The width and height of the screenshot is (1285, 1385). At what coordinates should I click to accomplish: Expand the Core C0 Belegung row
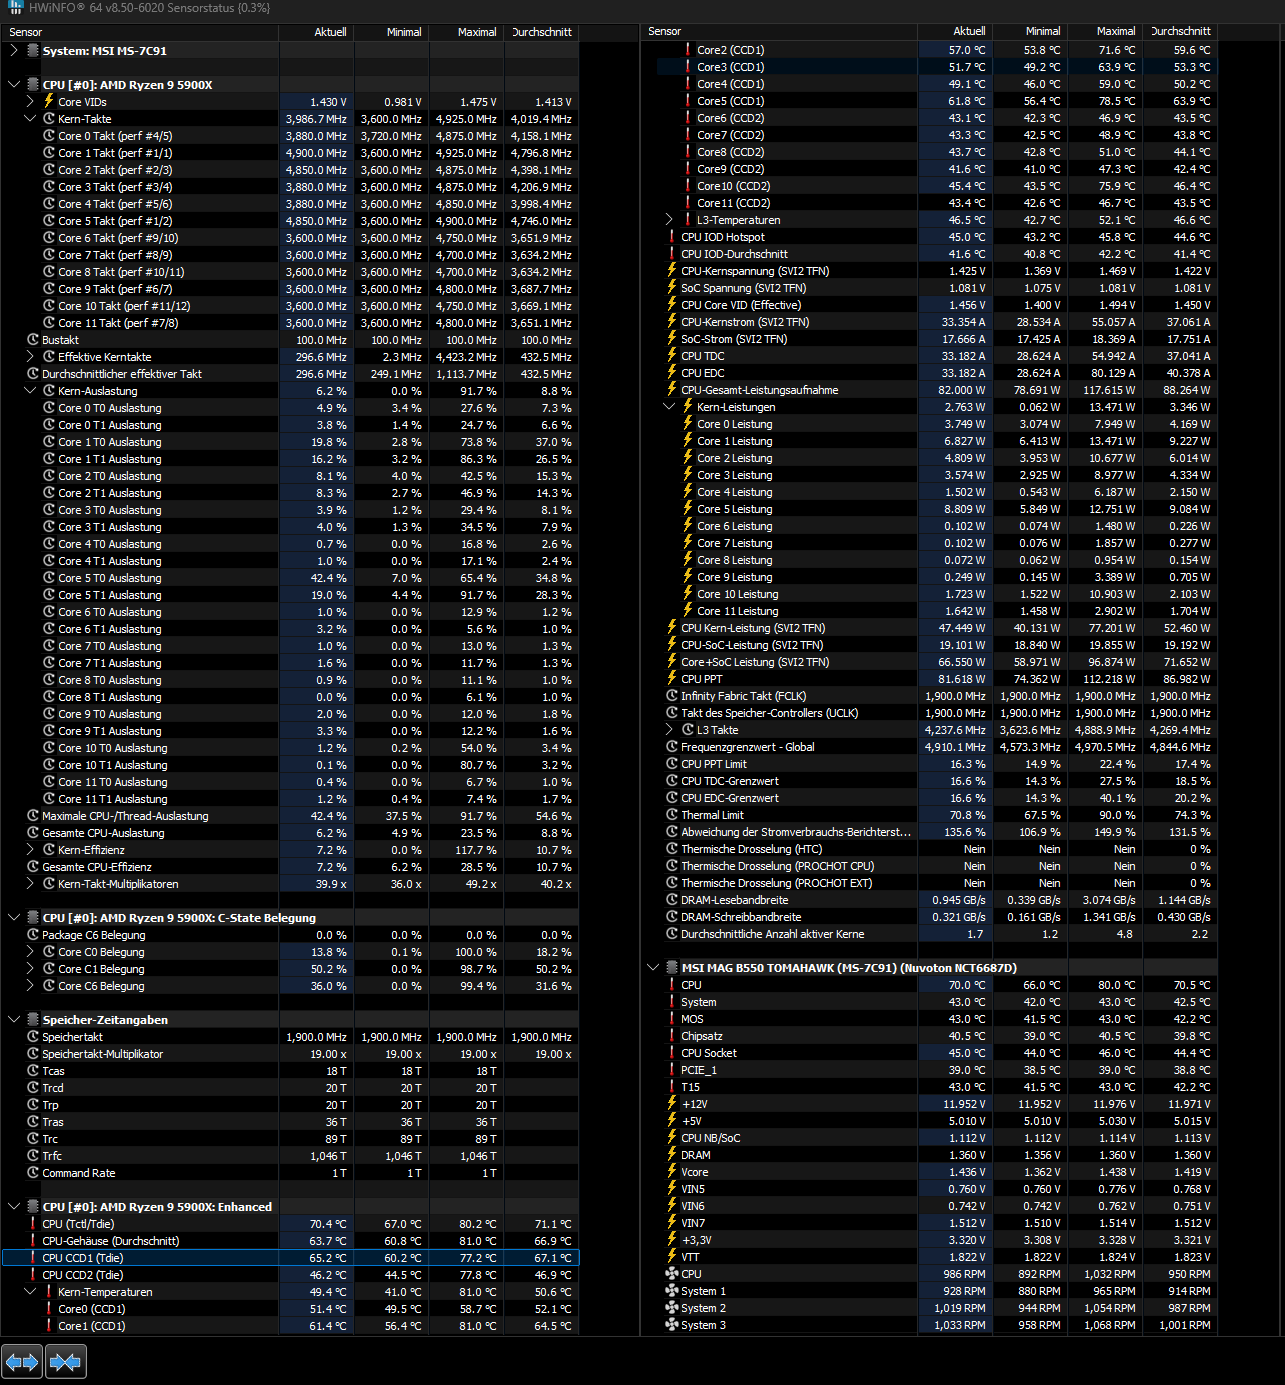(30, 952)
